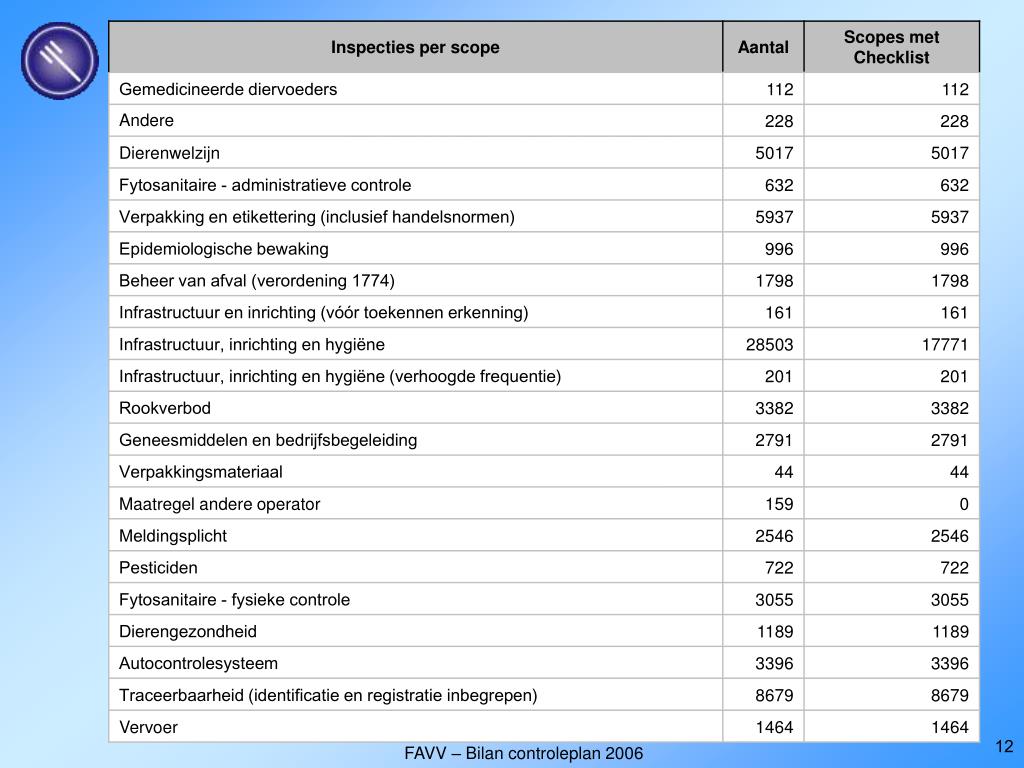Select 'Geneesmiddelen en bedrijfsbegeleiding' row label
Screen dimensions: 1024x768
point(268,440)
